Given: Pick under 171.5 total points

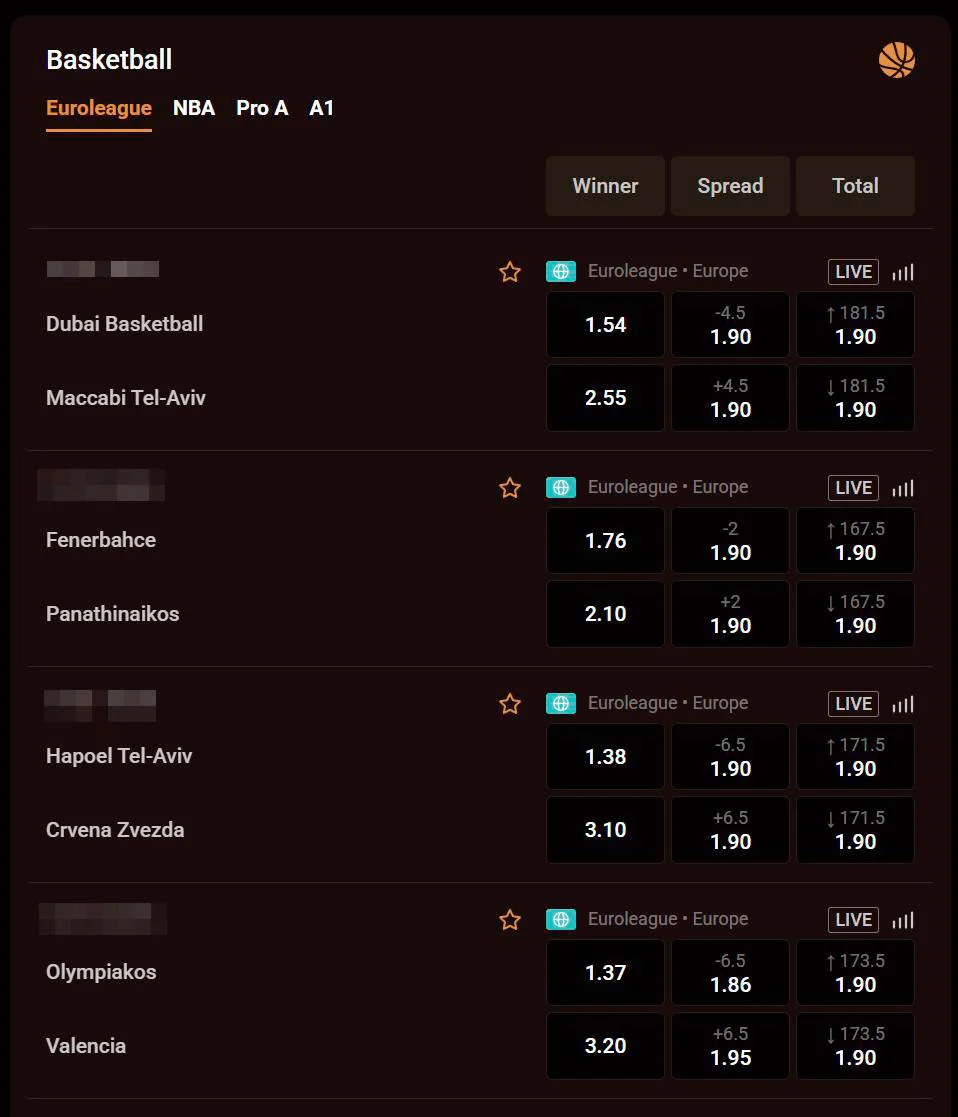Looking at the screenshot, I should pos(855,829).
